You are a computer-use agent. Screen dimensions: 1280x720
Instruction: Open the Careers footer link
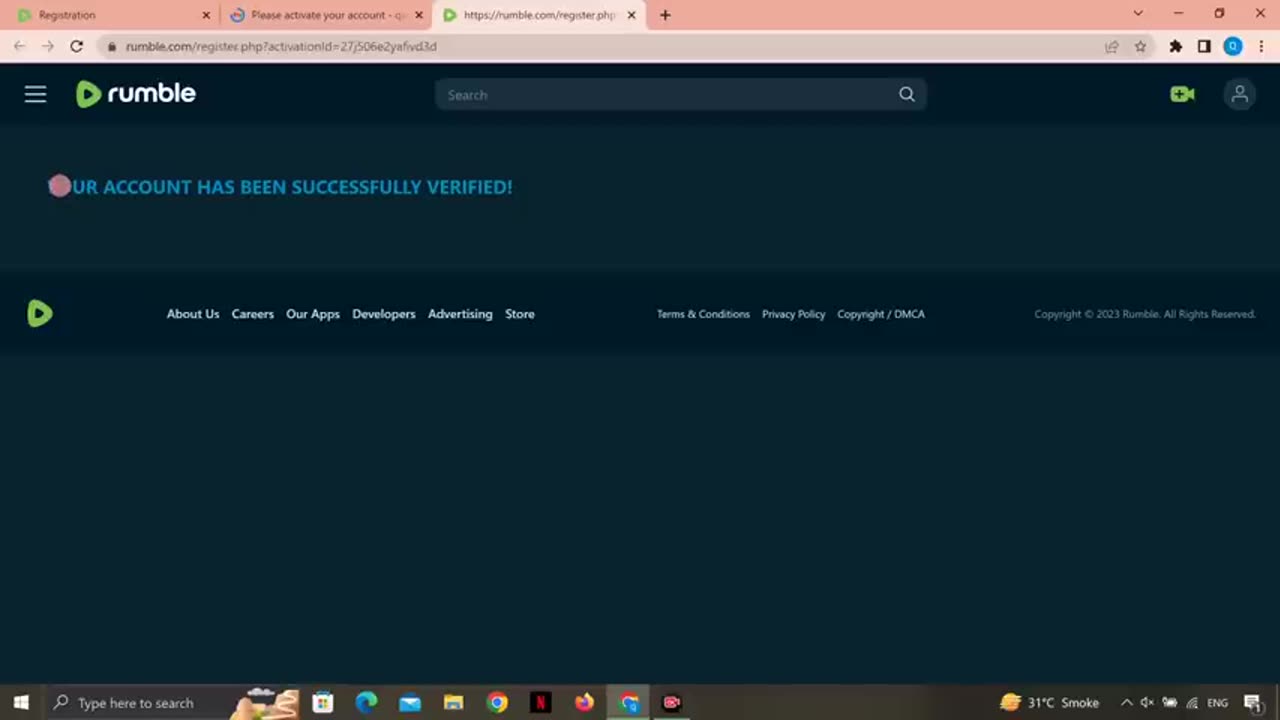[253, 314]
